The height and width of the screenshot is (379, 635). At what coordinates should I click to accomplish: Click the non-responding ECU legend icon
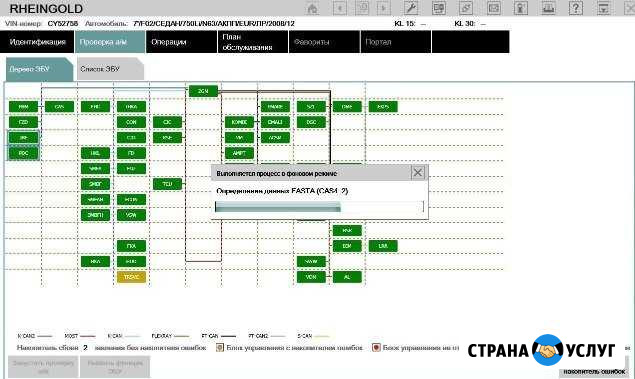coord(376,347)
